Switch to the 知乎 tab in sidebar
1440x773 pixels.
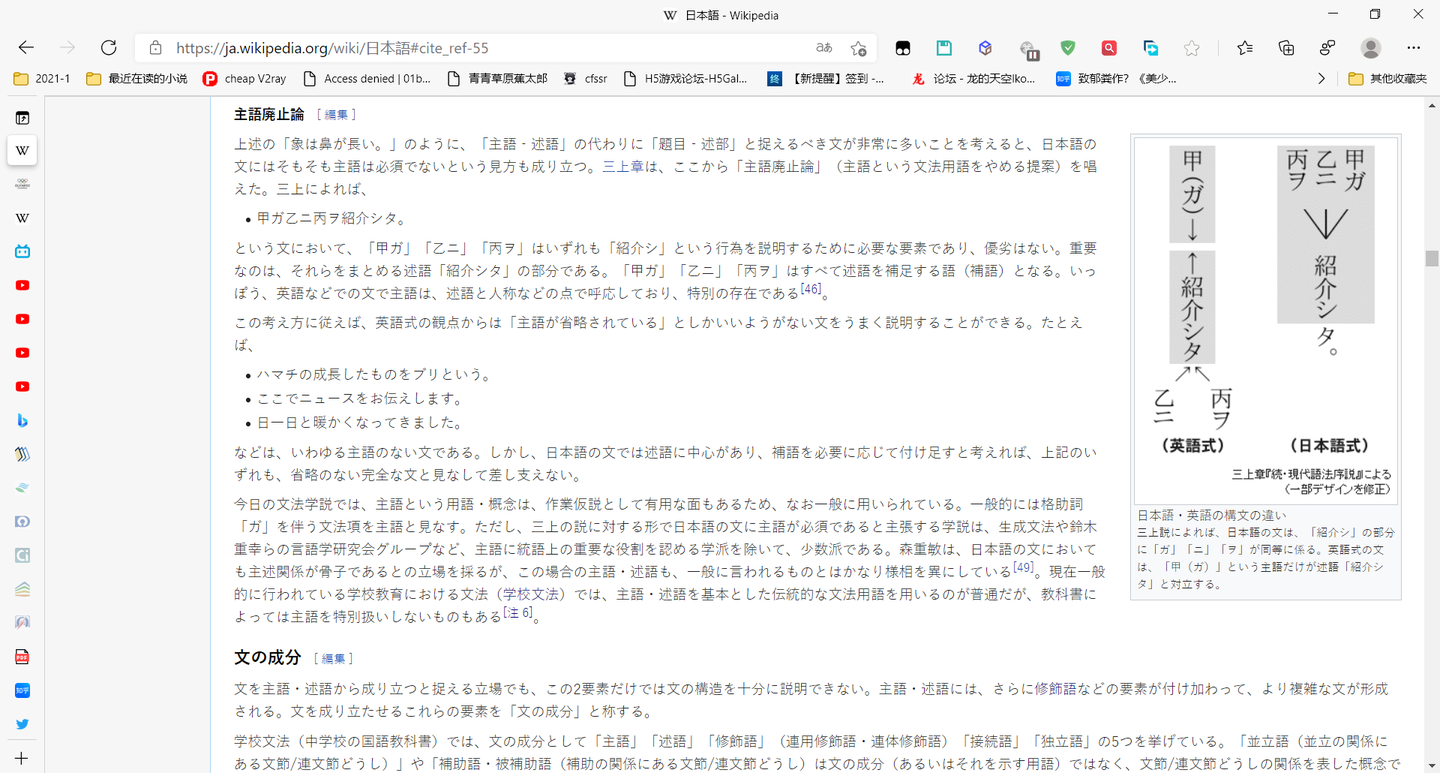(x=22, y=690)
